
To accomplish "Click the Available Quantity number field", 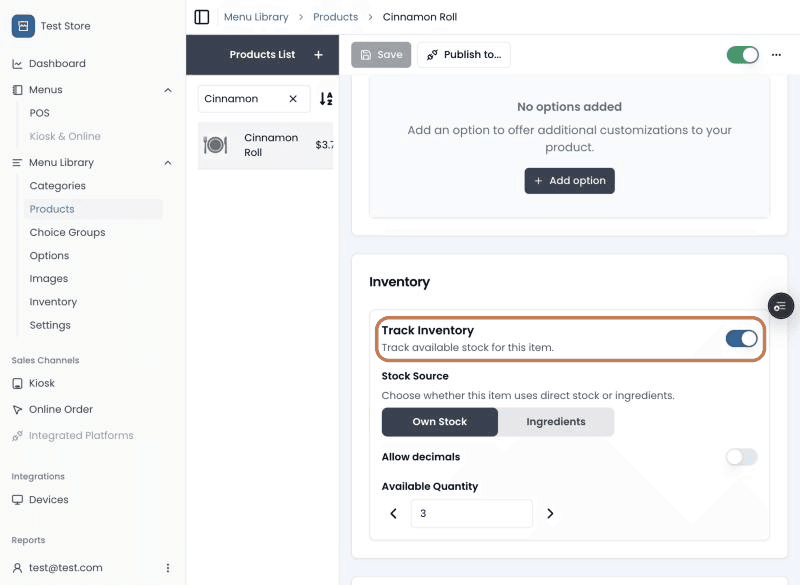I will [471, 514].
